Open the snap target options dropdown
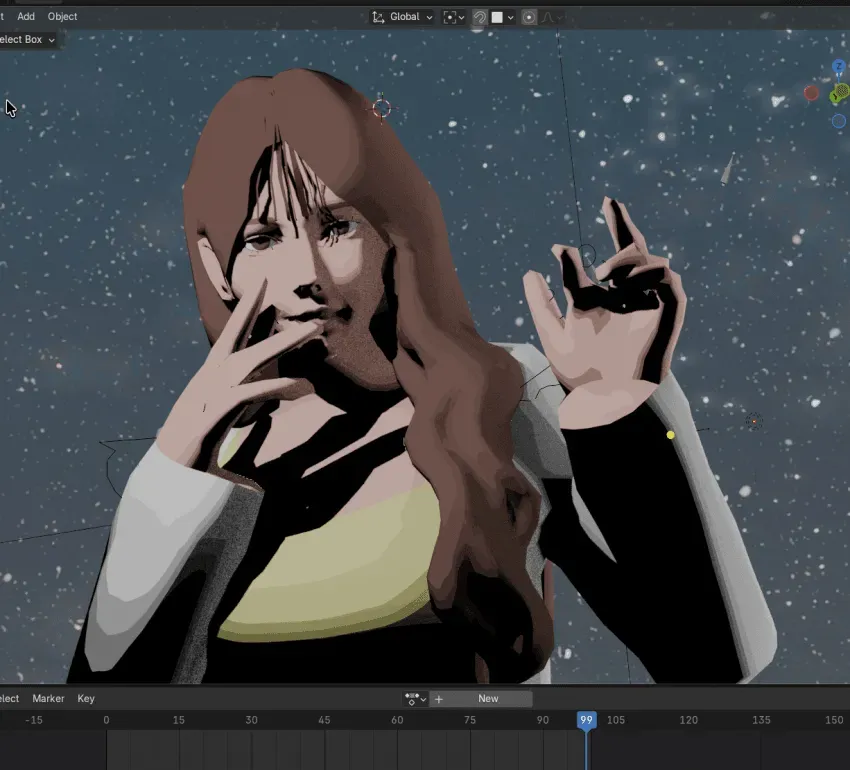 (x=510, y=17)
